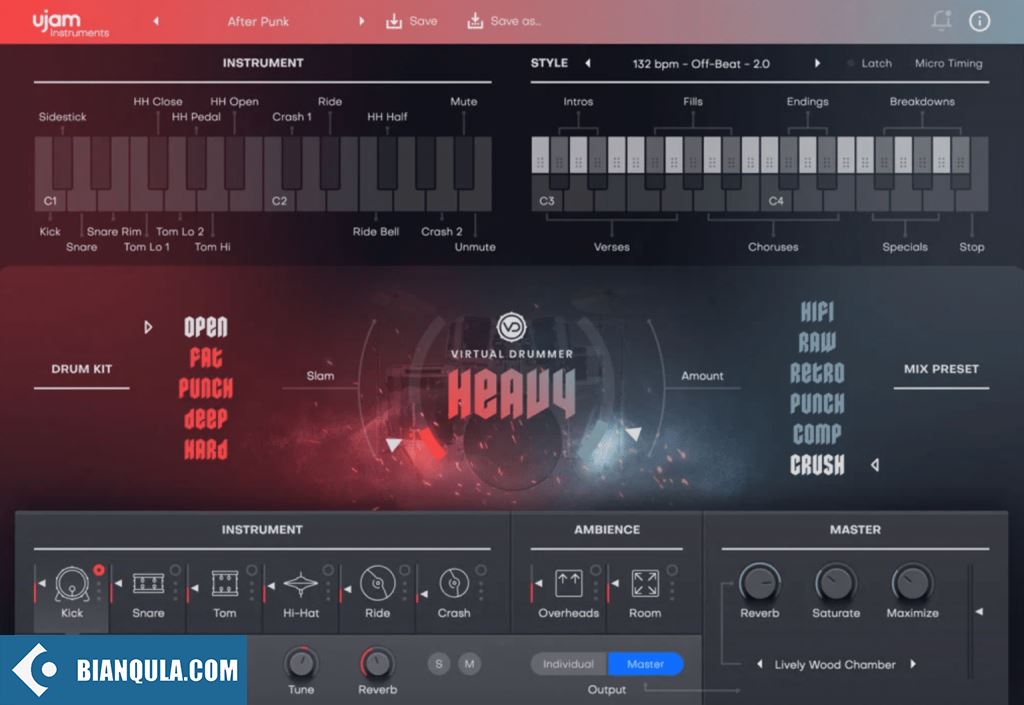The image size is (1024, 705).
Task: Go to previous preset before After Punk
Action: tap(156, 21)
